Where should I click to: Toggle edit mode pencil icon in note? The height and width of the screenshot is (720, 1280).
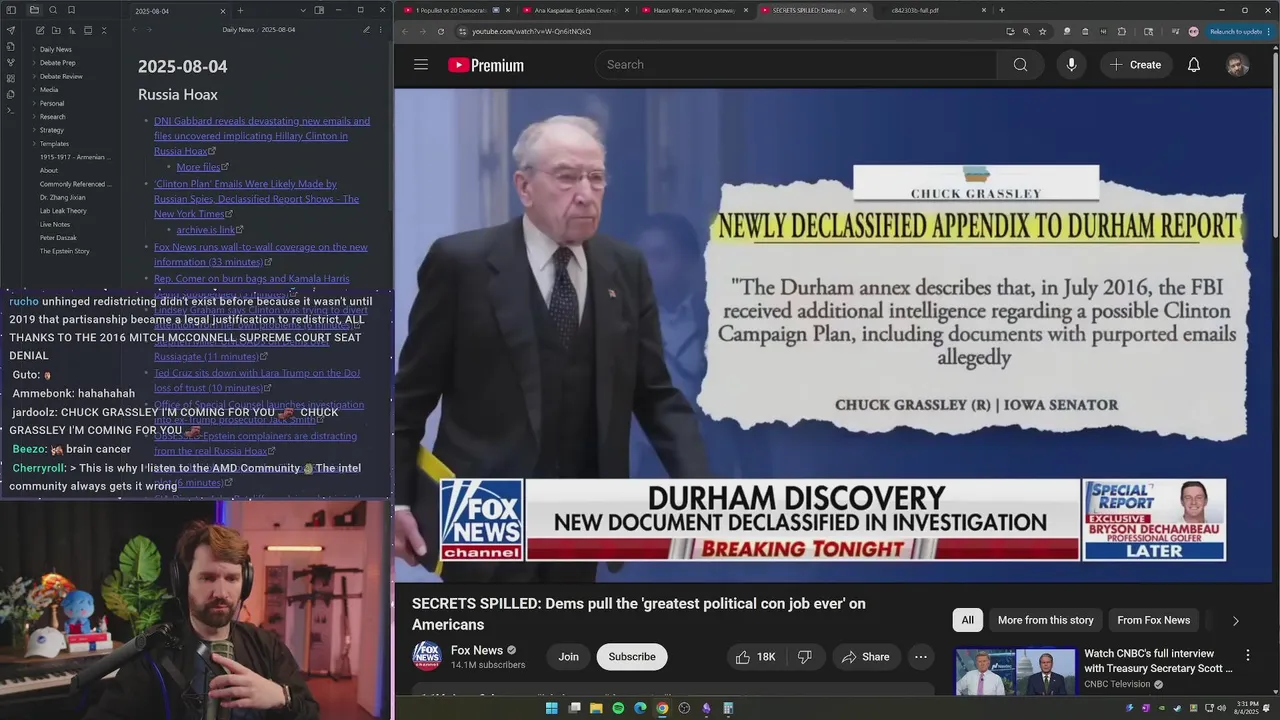367,30
